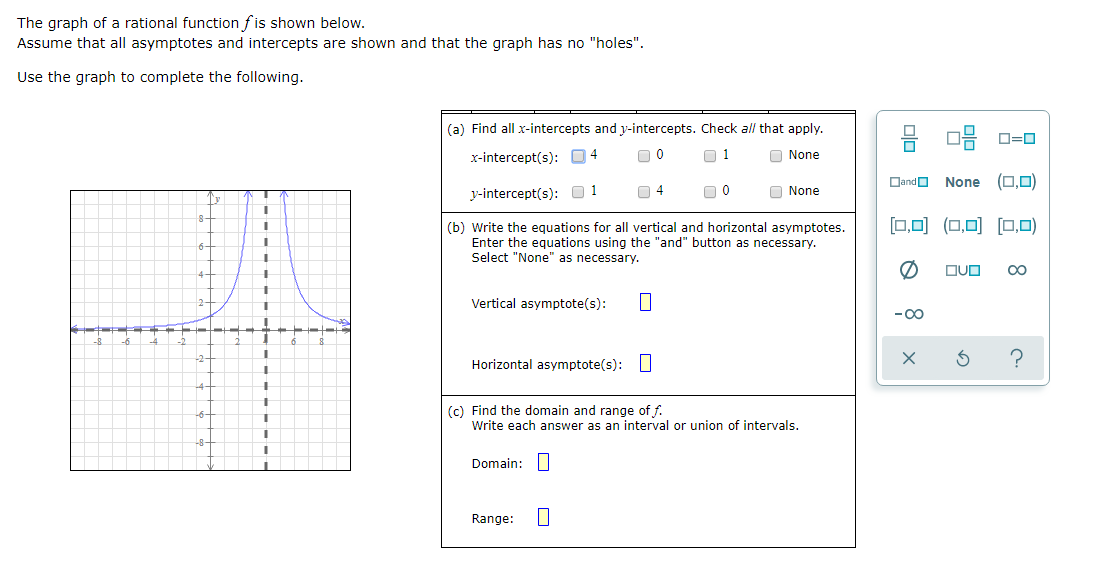Insert the equals template icon
Image resolution: width=1093 pixels, height=579 pixels.
point(1016,137)
